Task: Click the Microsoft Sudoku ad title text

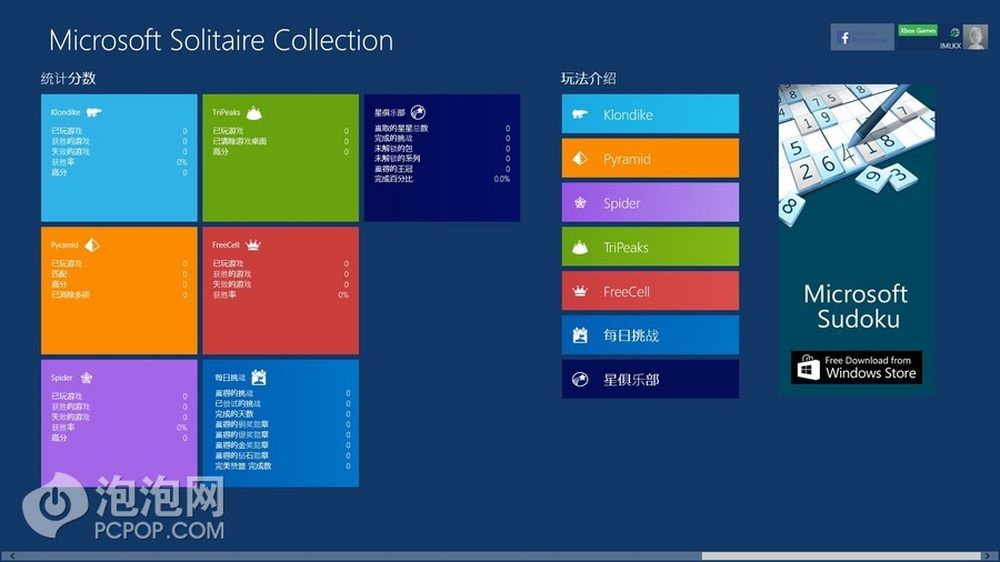Action: (x=857, y=306)
